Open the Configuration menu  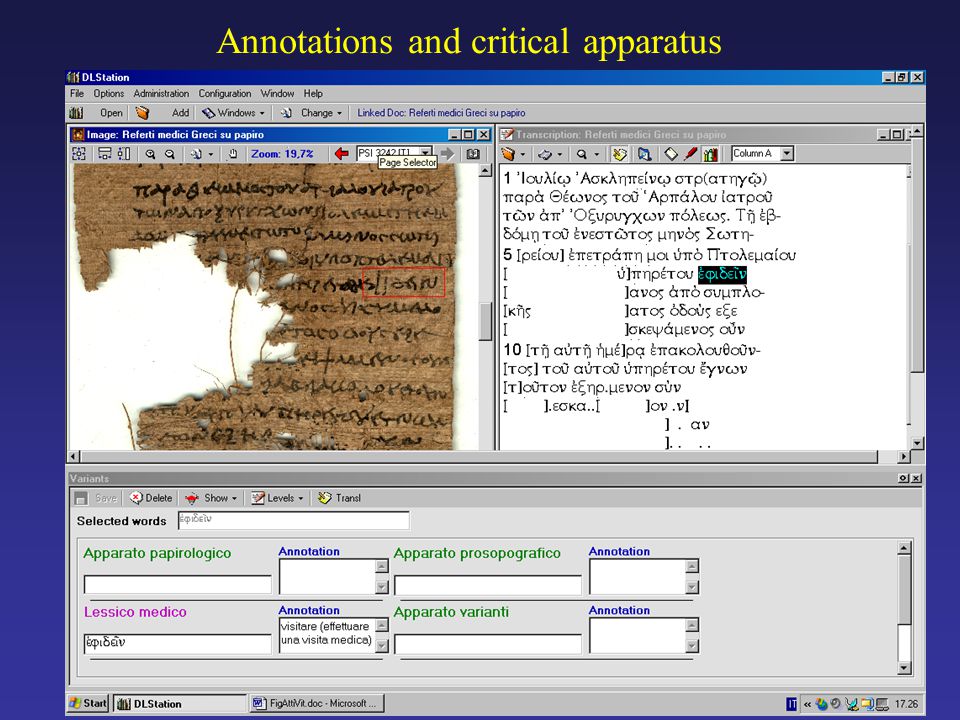pos(225,94)
